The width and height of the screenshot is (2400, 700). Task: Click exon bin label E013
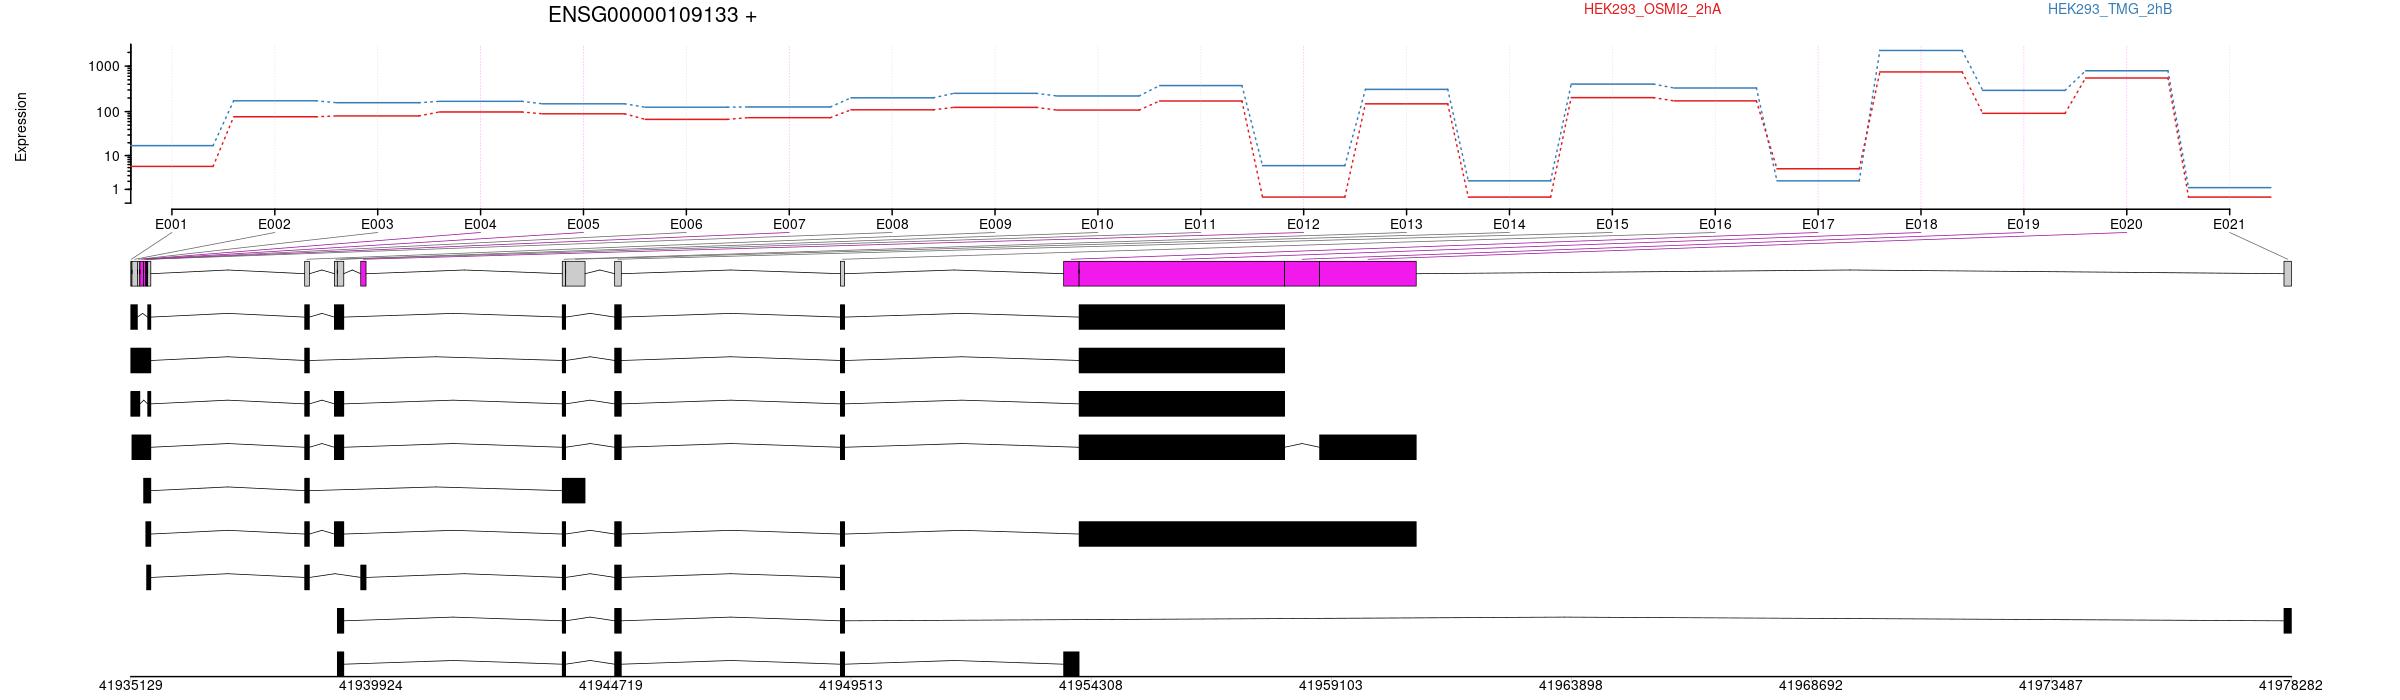[x=1406, y=224]
